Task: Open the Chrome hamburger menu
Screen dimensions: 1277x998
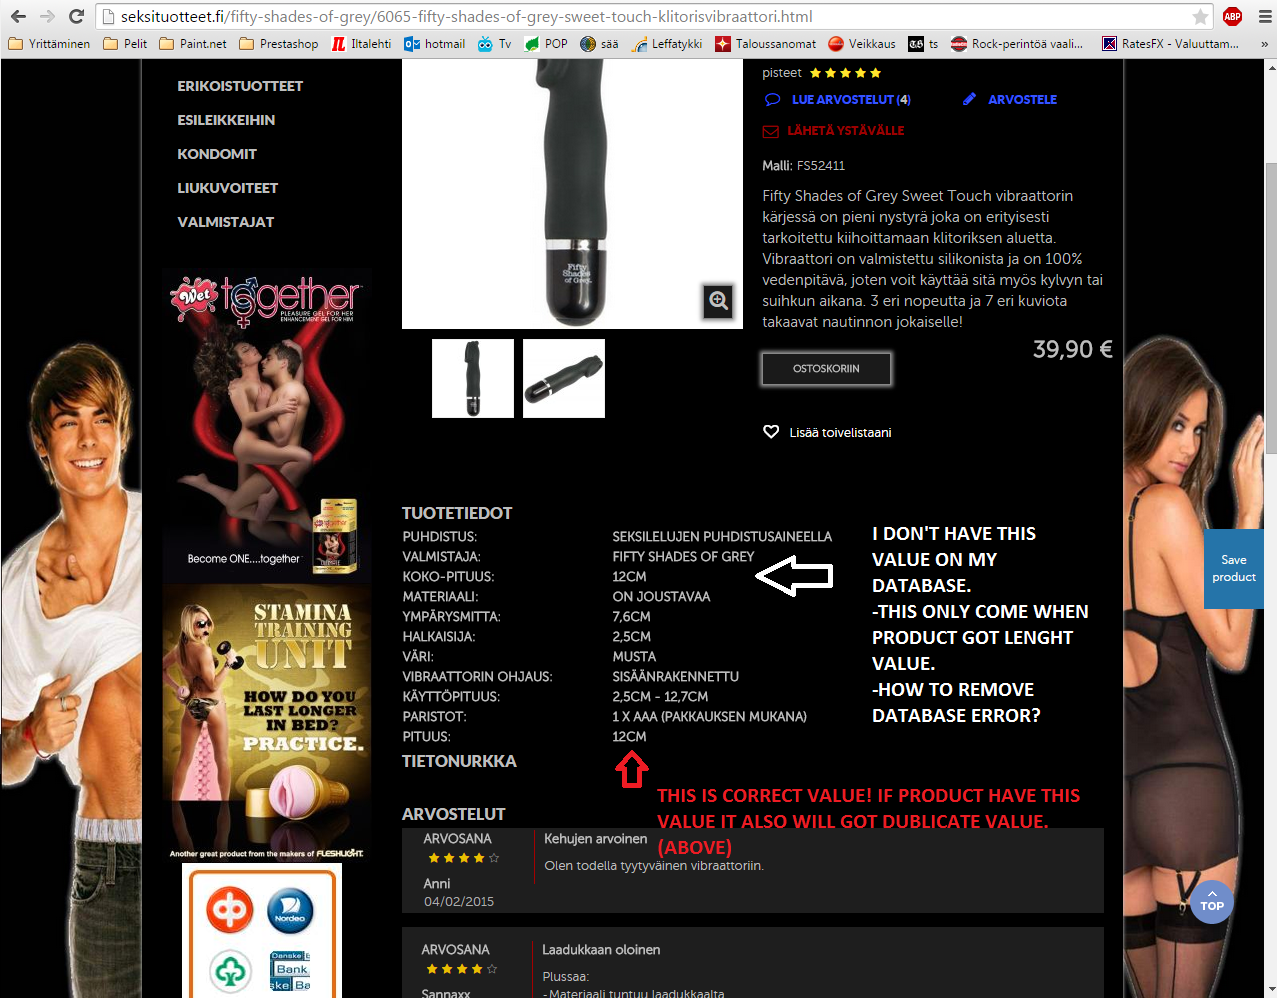Action: [1264, 16]
